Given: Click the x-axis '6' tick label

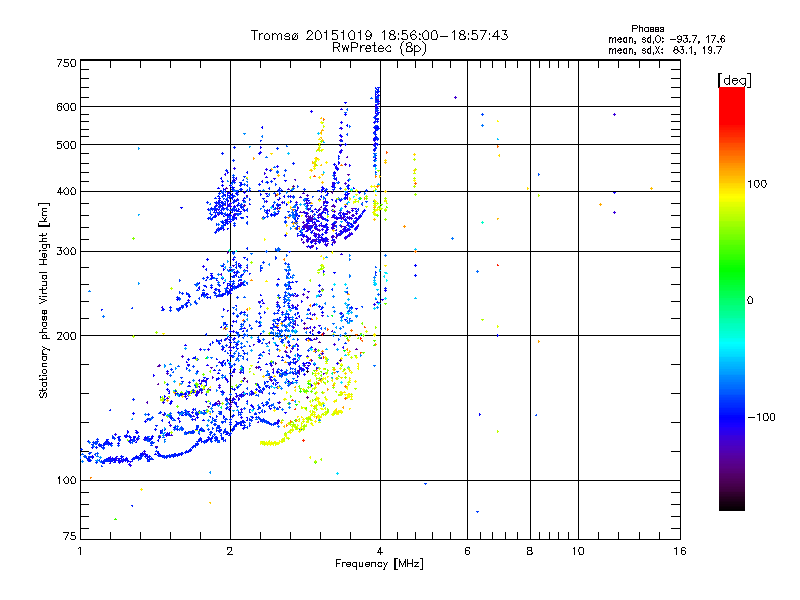Looking at the screenshot, I should coord(467,551).
